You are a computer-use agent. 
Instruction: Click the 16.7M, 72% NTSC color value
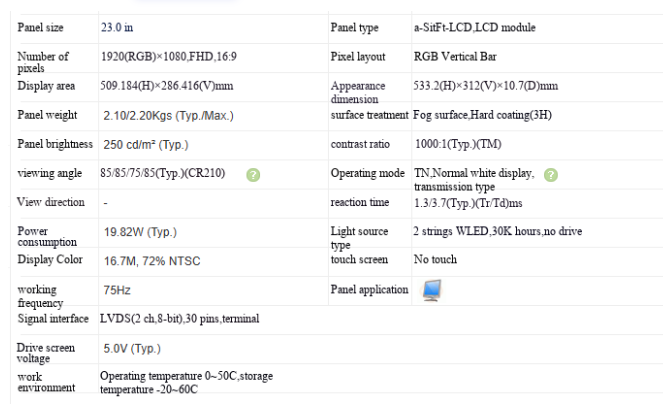(152, 261)
